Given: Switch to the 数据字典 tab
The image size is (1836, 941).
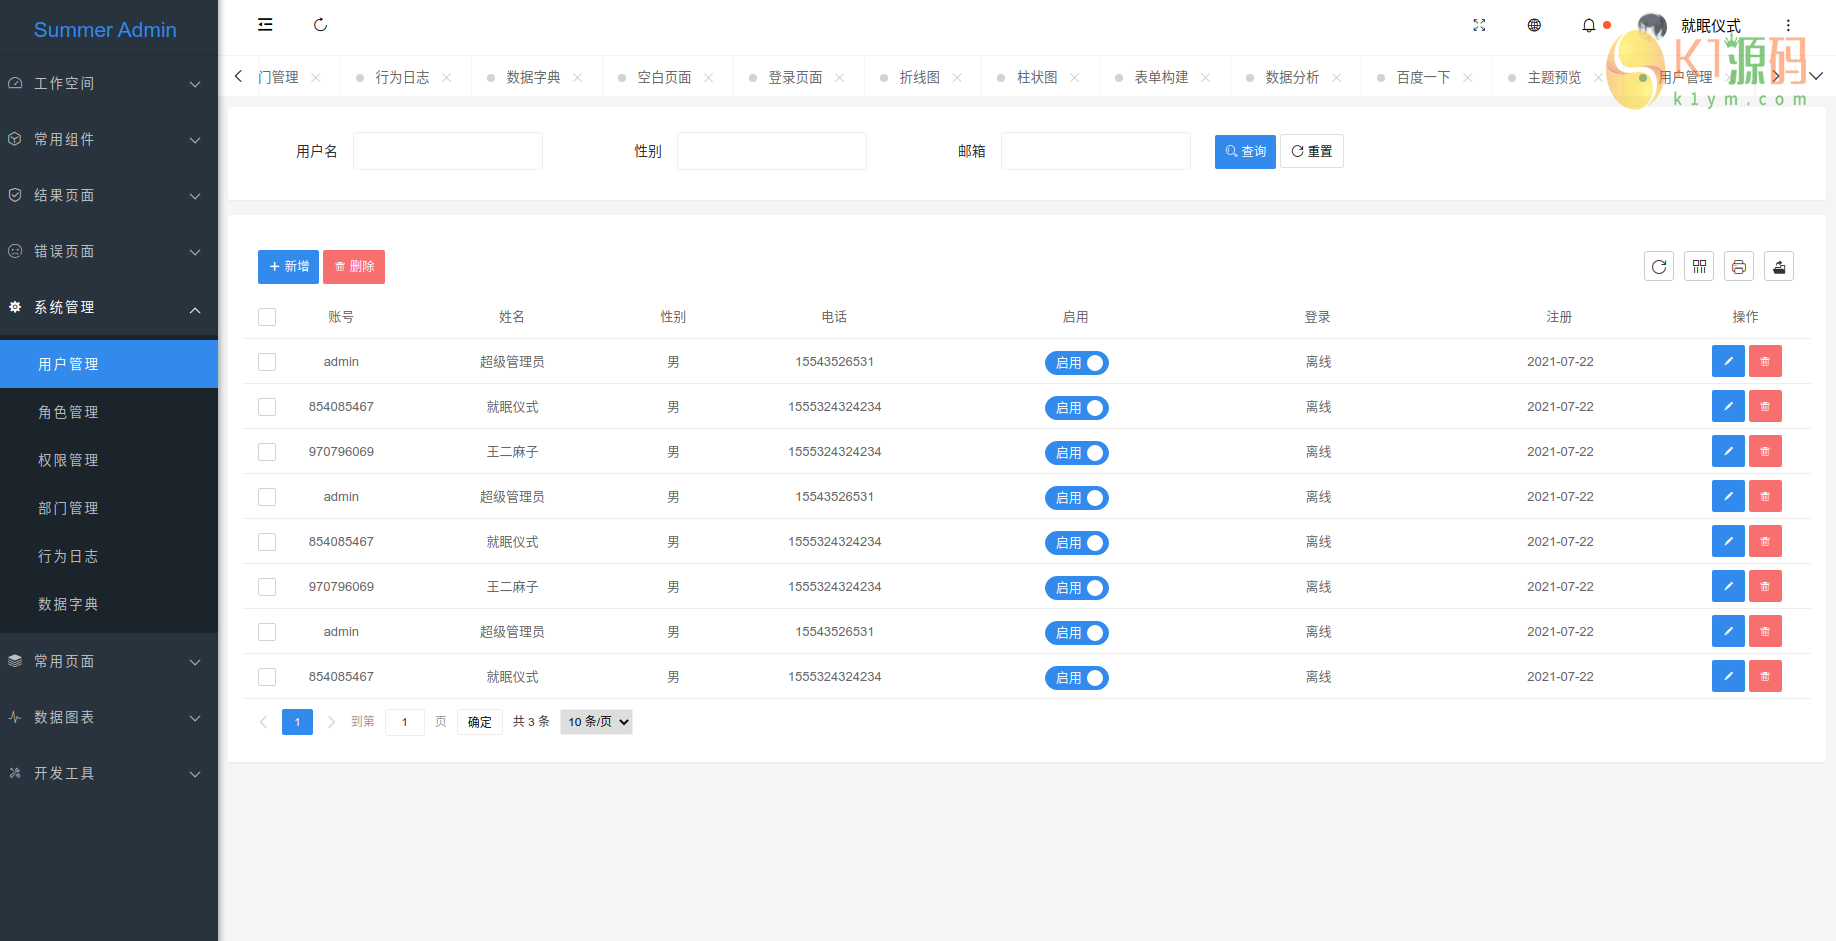Looking at the screenshot, I should [x=533, y=77].
